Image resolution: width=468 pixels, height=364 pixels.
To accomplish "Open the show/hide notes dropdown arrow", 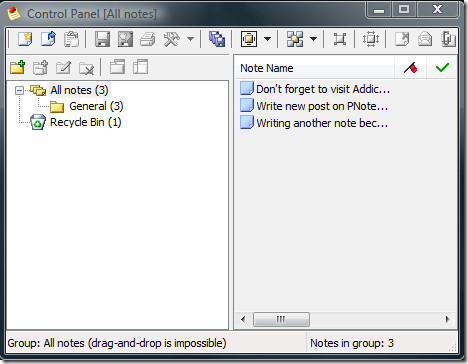I will point(313,39).
